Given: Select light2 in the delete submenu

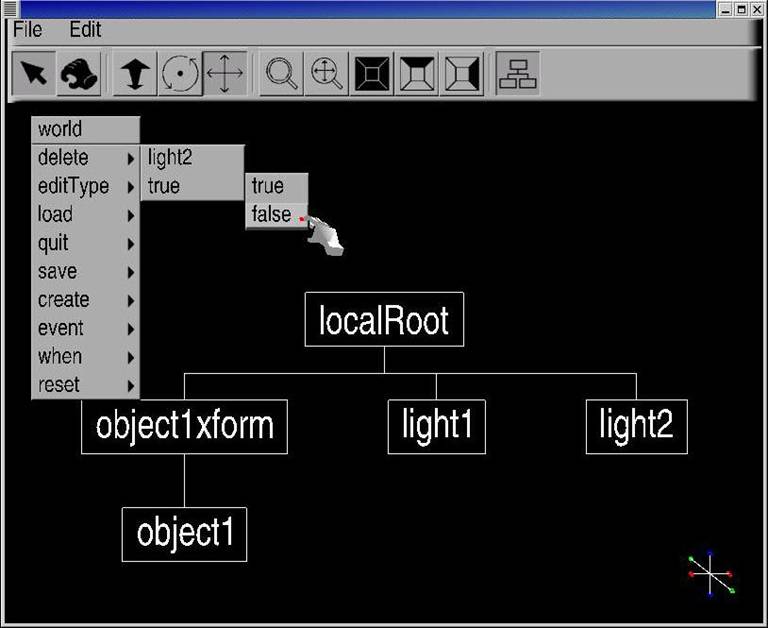Looking at the screenshot, I should pyautogui.click(x=192, y=158).
